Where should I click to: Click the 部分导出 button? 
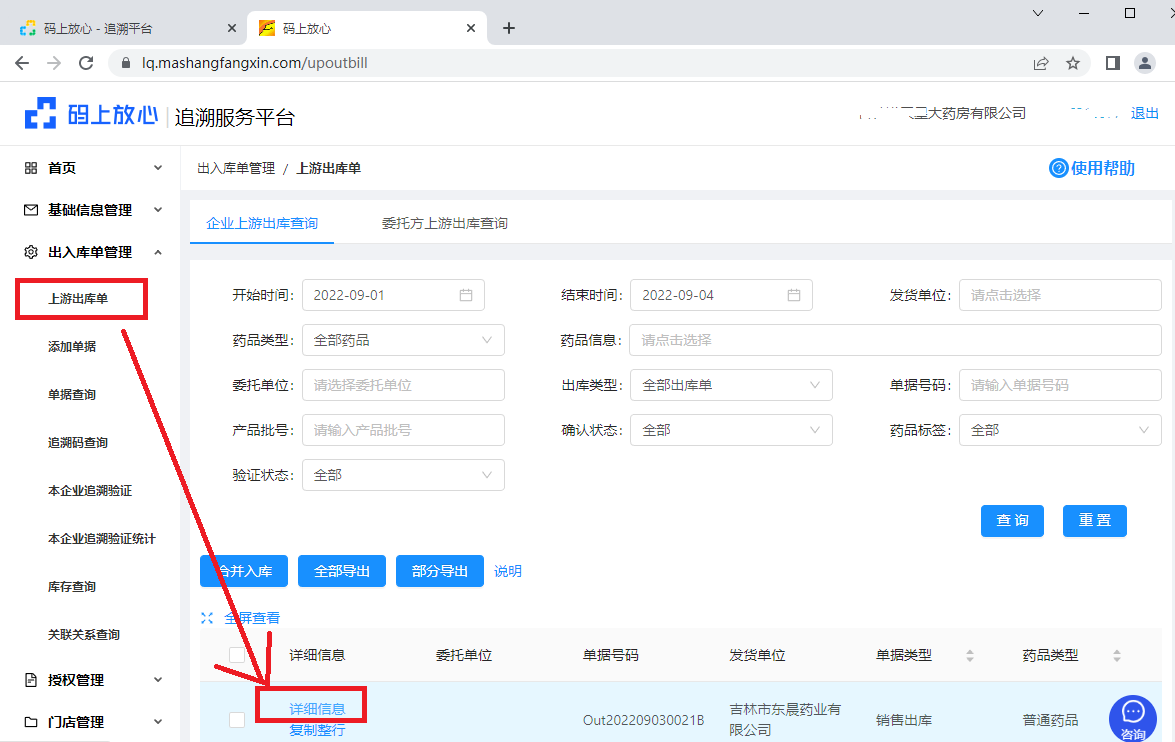(x=440, y=571)
